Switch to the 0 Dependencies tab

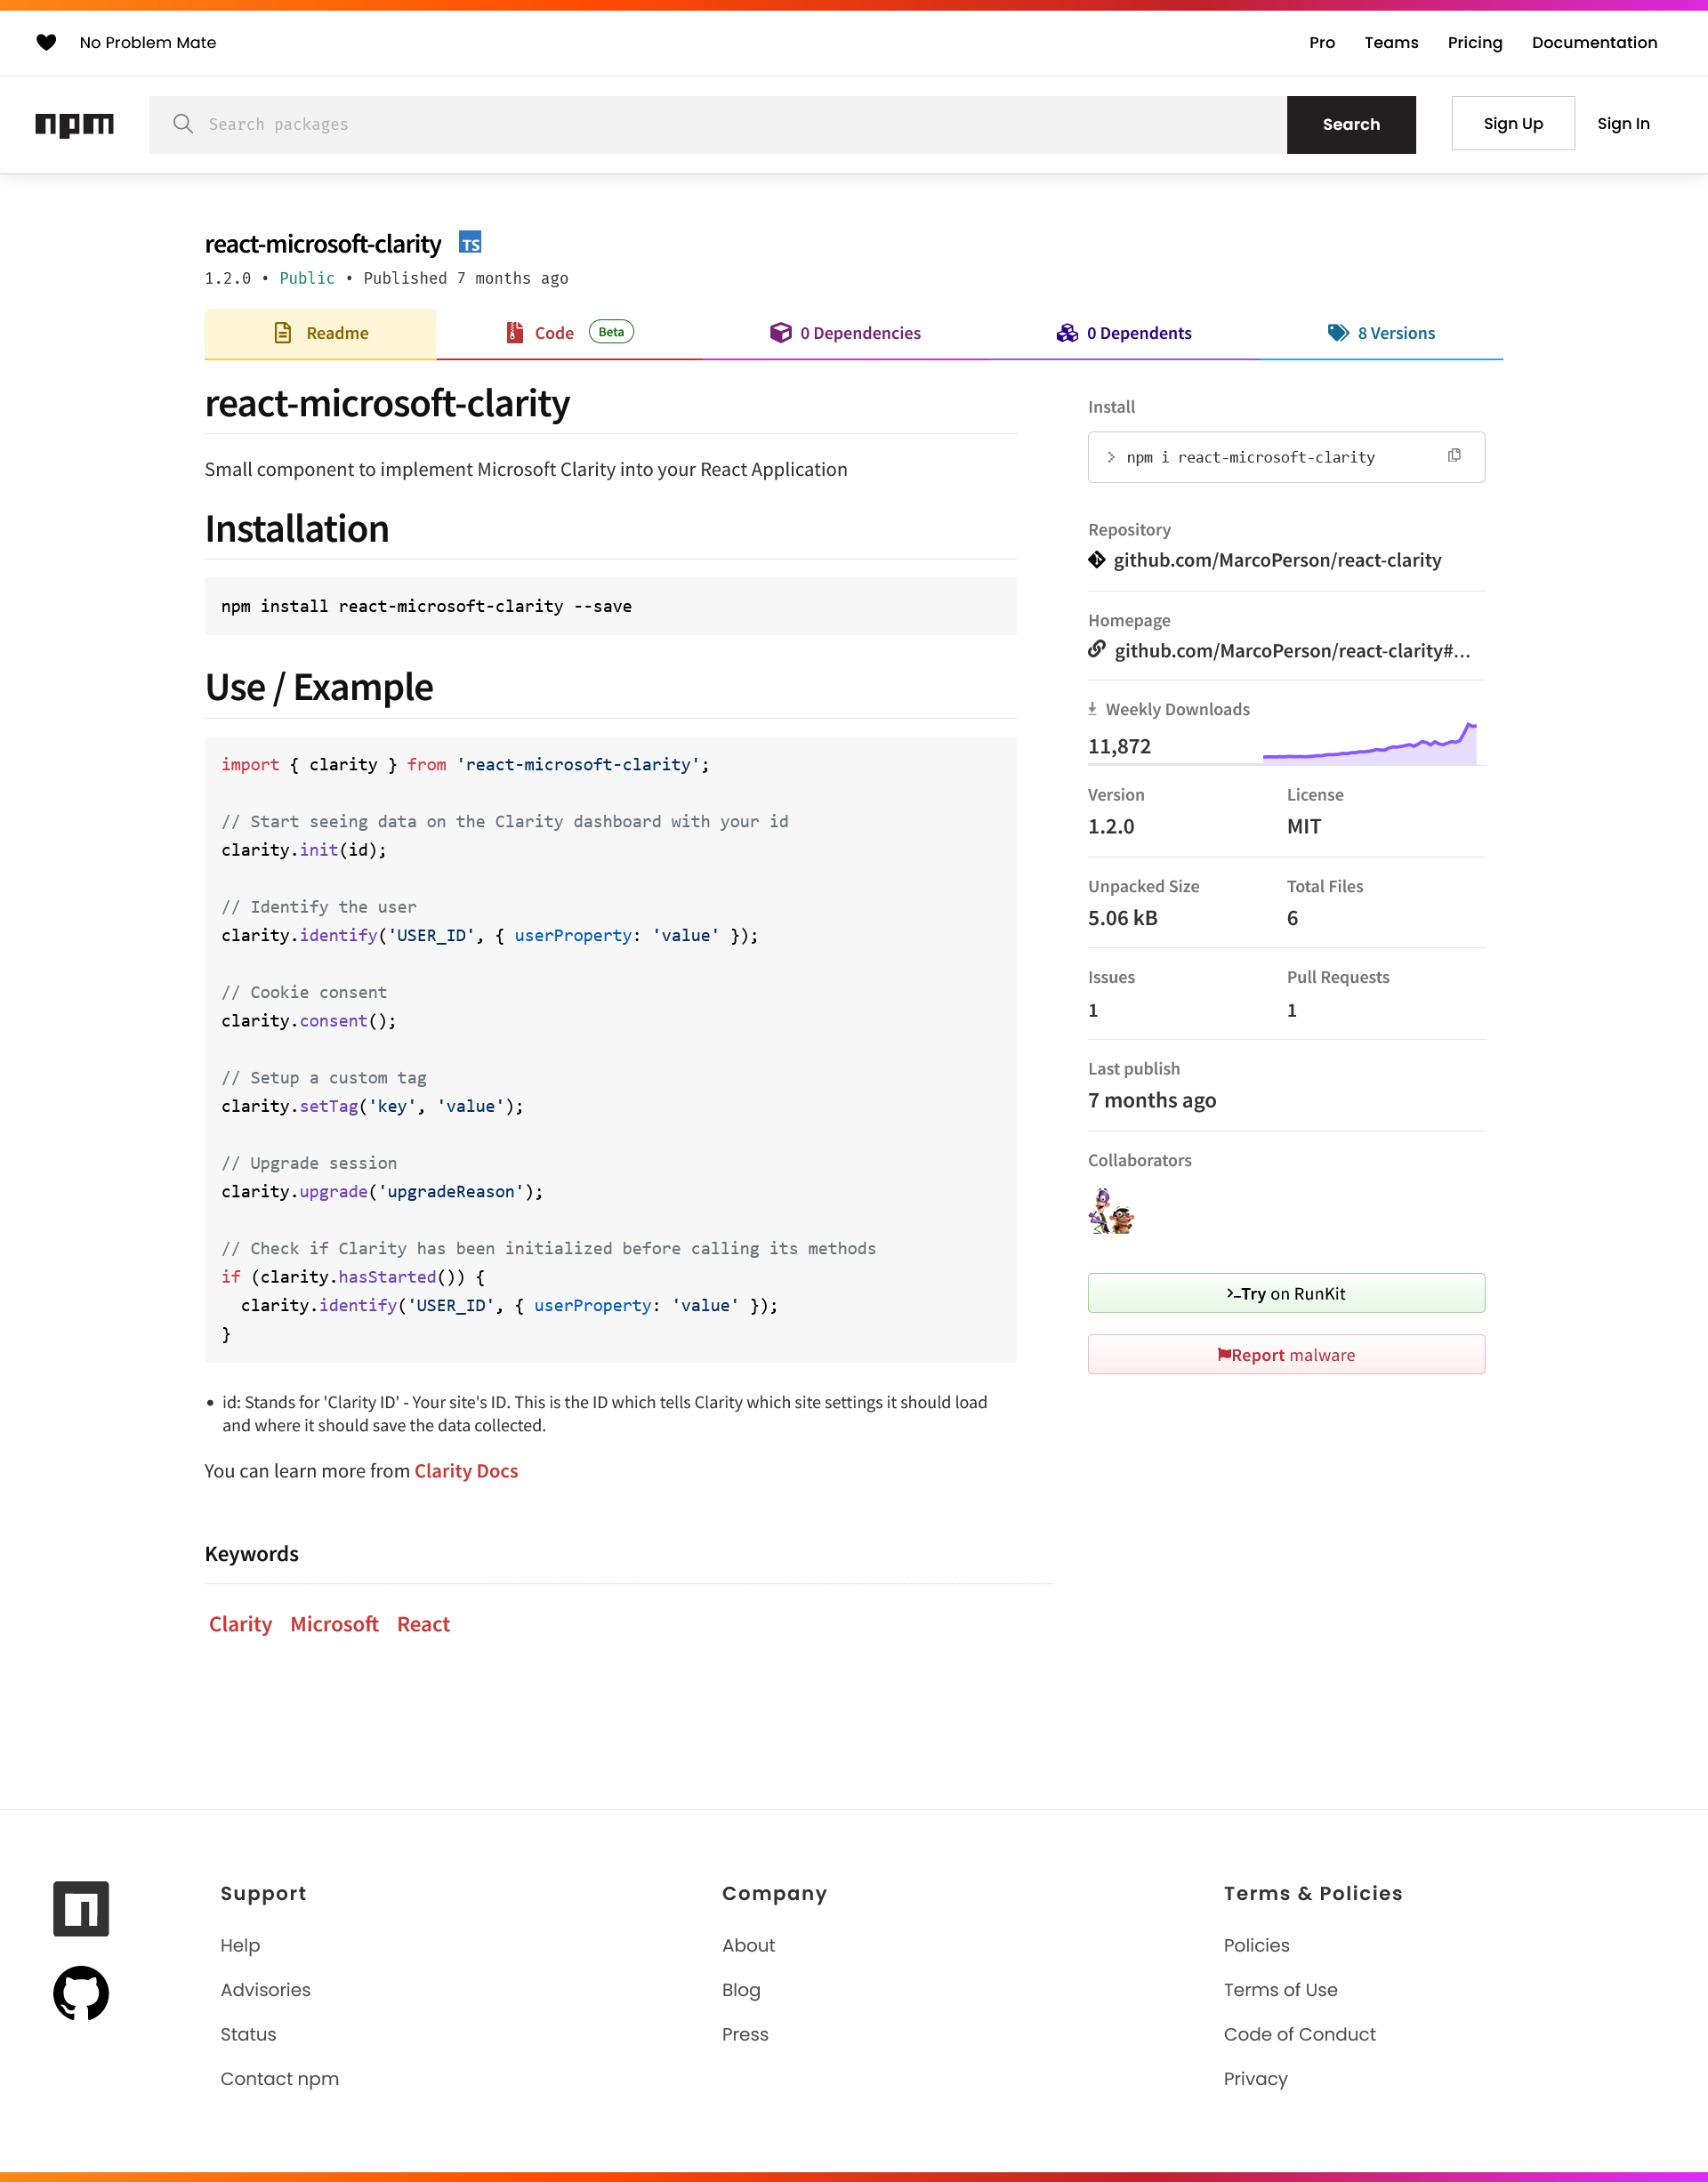point(845,333)
